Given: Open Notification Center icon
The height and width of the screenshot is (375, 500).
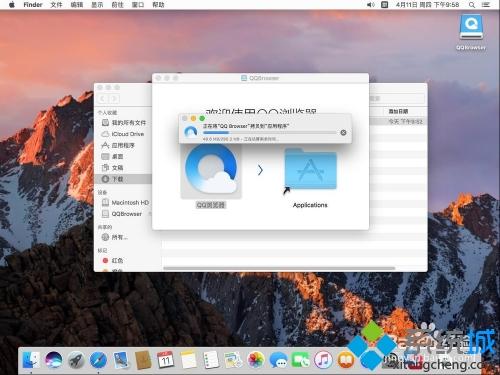Looking at the screenshot, I should (x=486, y=5).
